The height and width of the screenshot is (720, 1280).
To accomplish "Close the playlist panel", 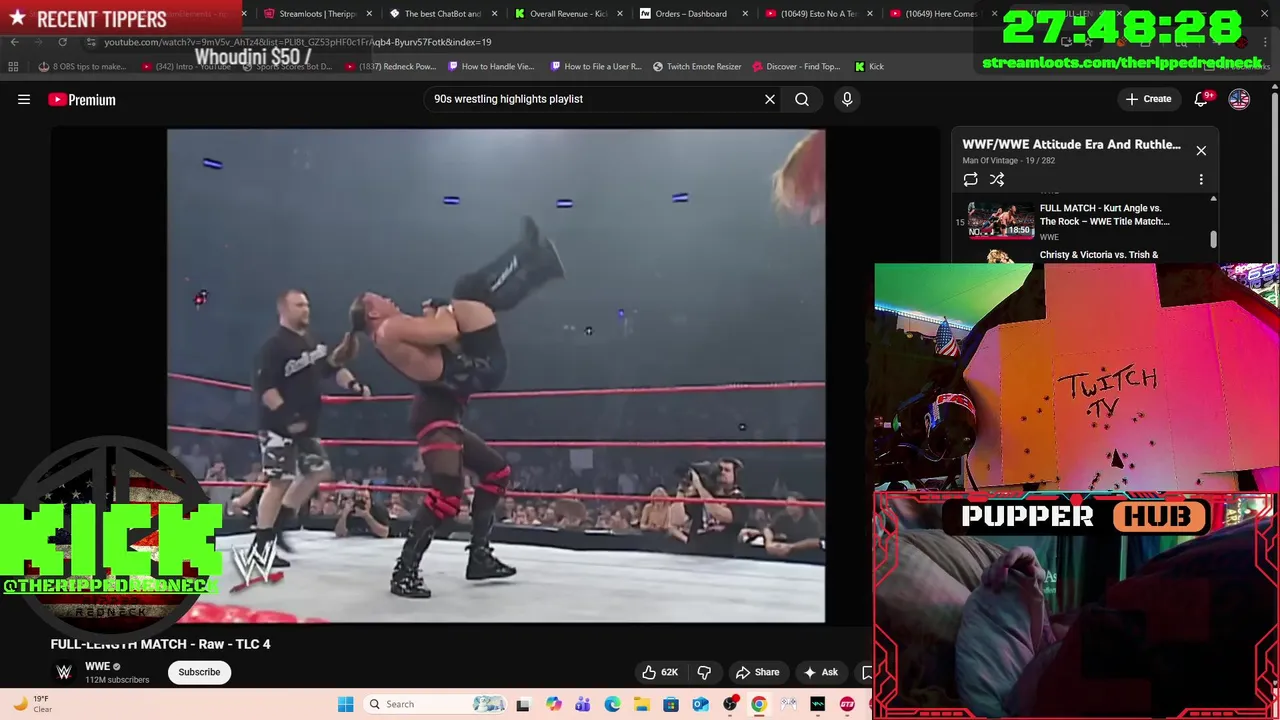I will (1201, 151).
